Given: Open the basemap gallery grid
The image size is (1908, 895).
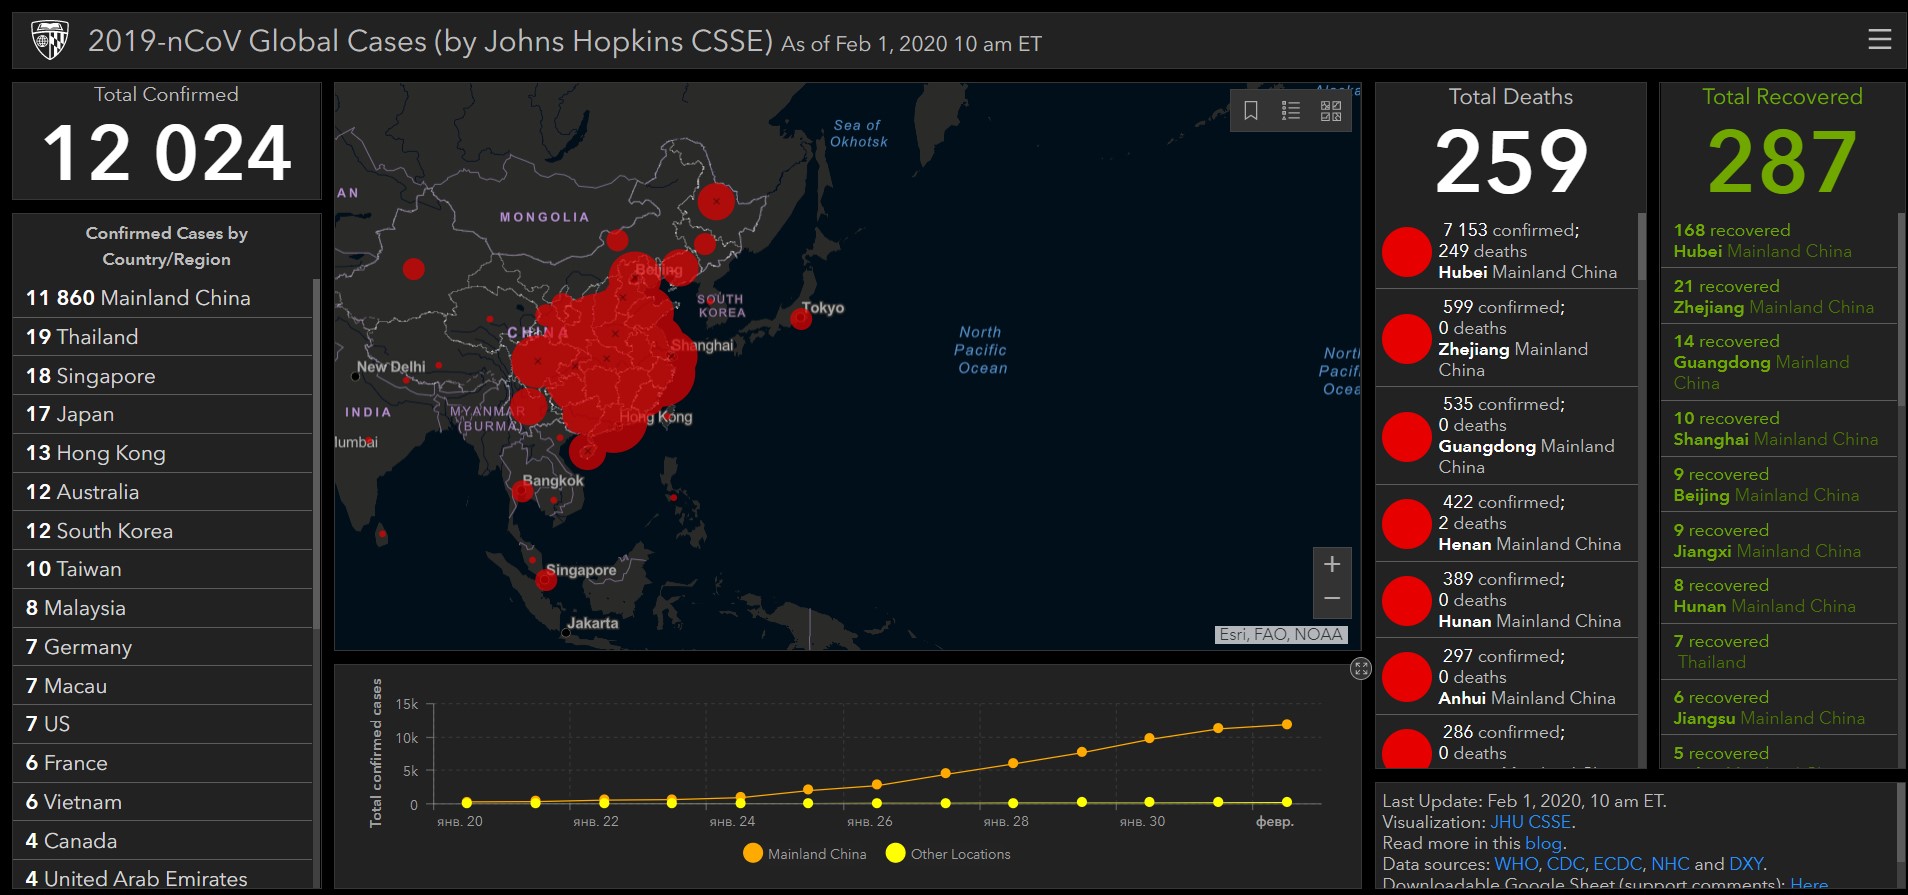Looking at the screenshot, I should [x=1331, y=111].
